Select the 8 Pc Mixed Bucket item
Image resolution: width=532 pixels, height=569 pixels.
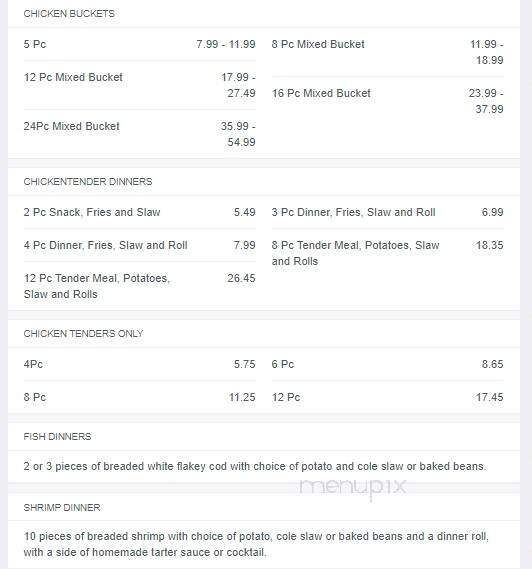[x=388, y=52]
